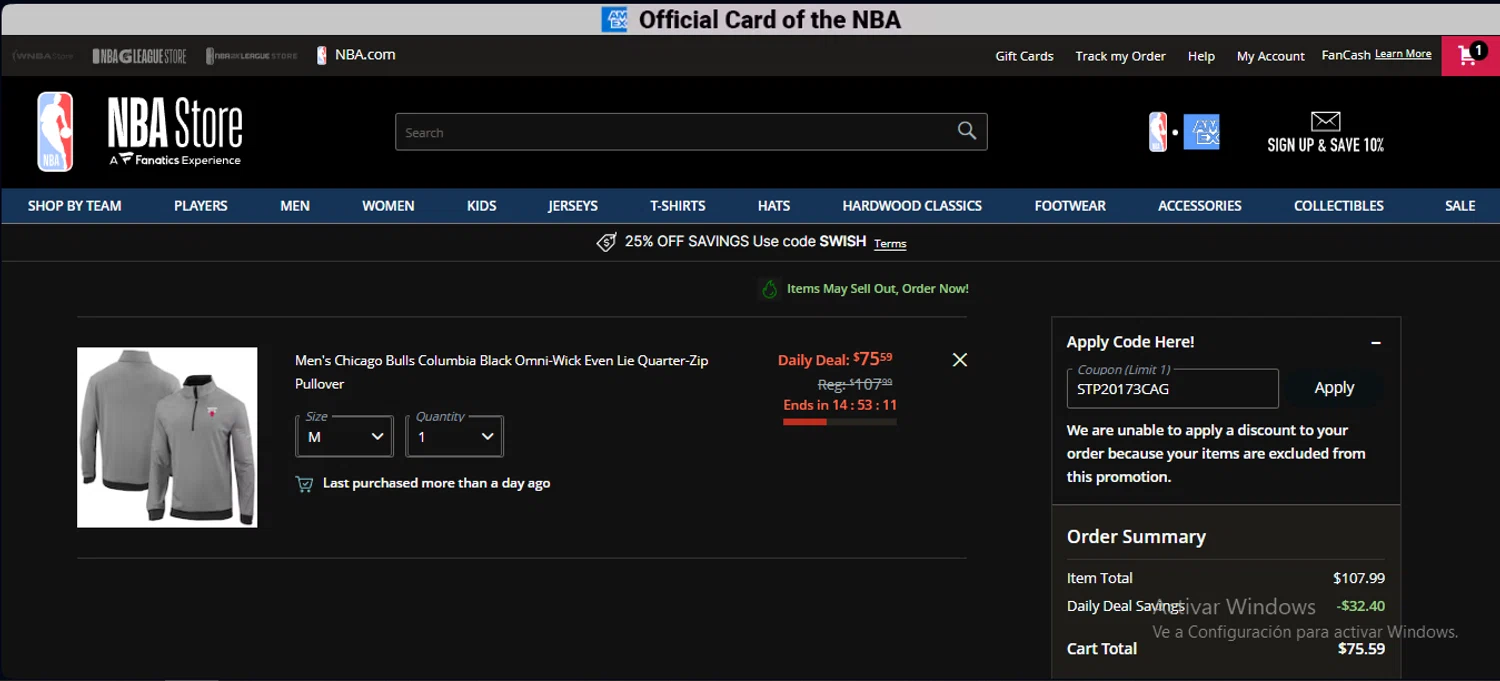Click the Items May Sell Out text
1500x681 pixels.
click(877, 289)
